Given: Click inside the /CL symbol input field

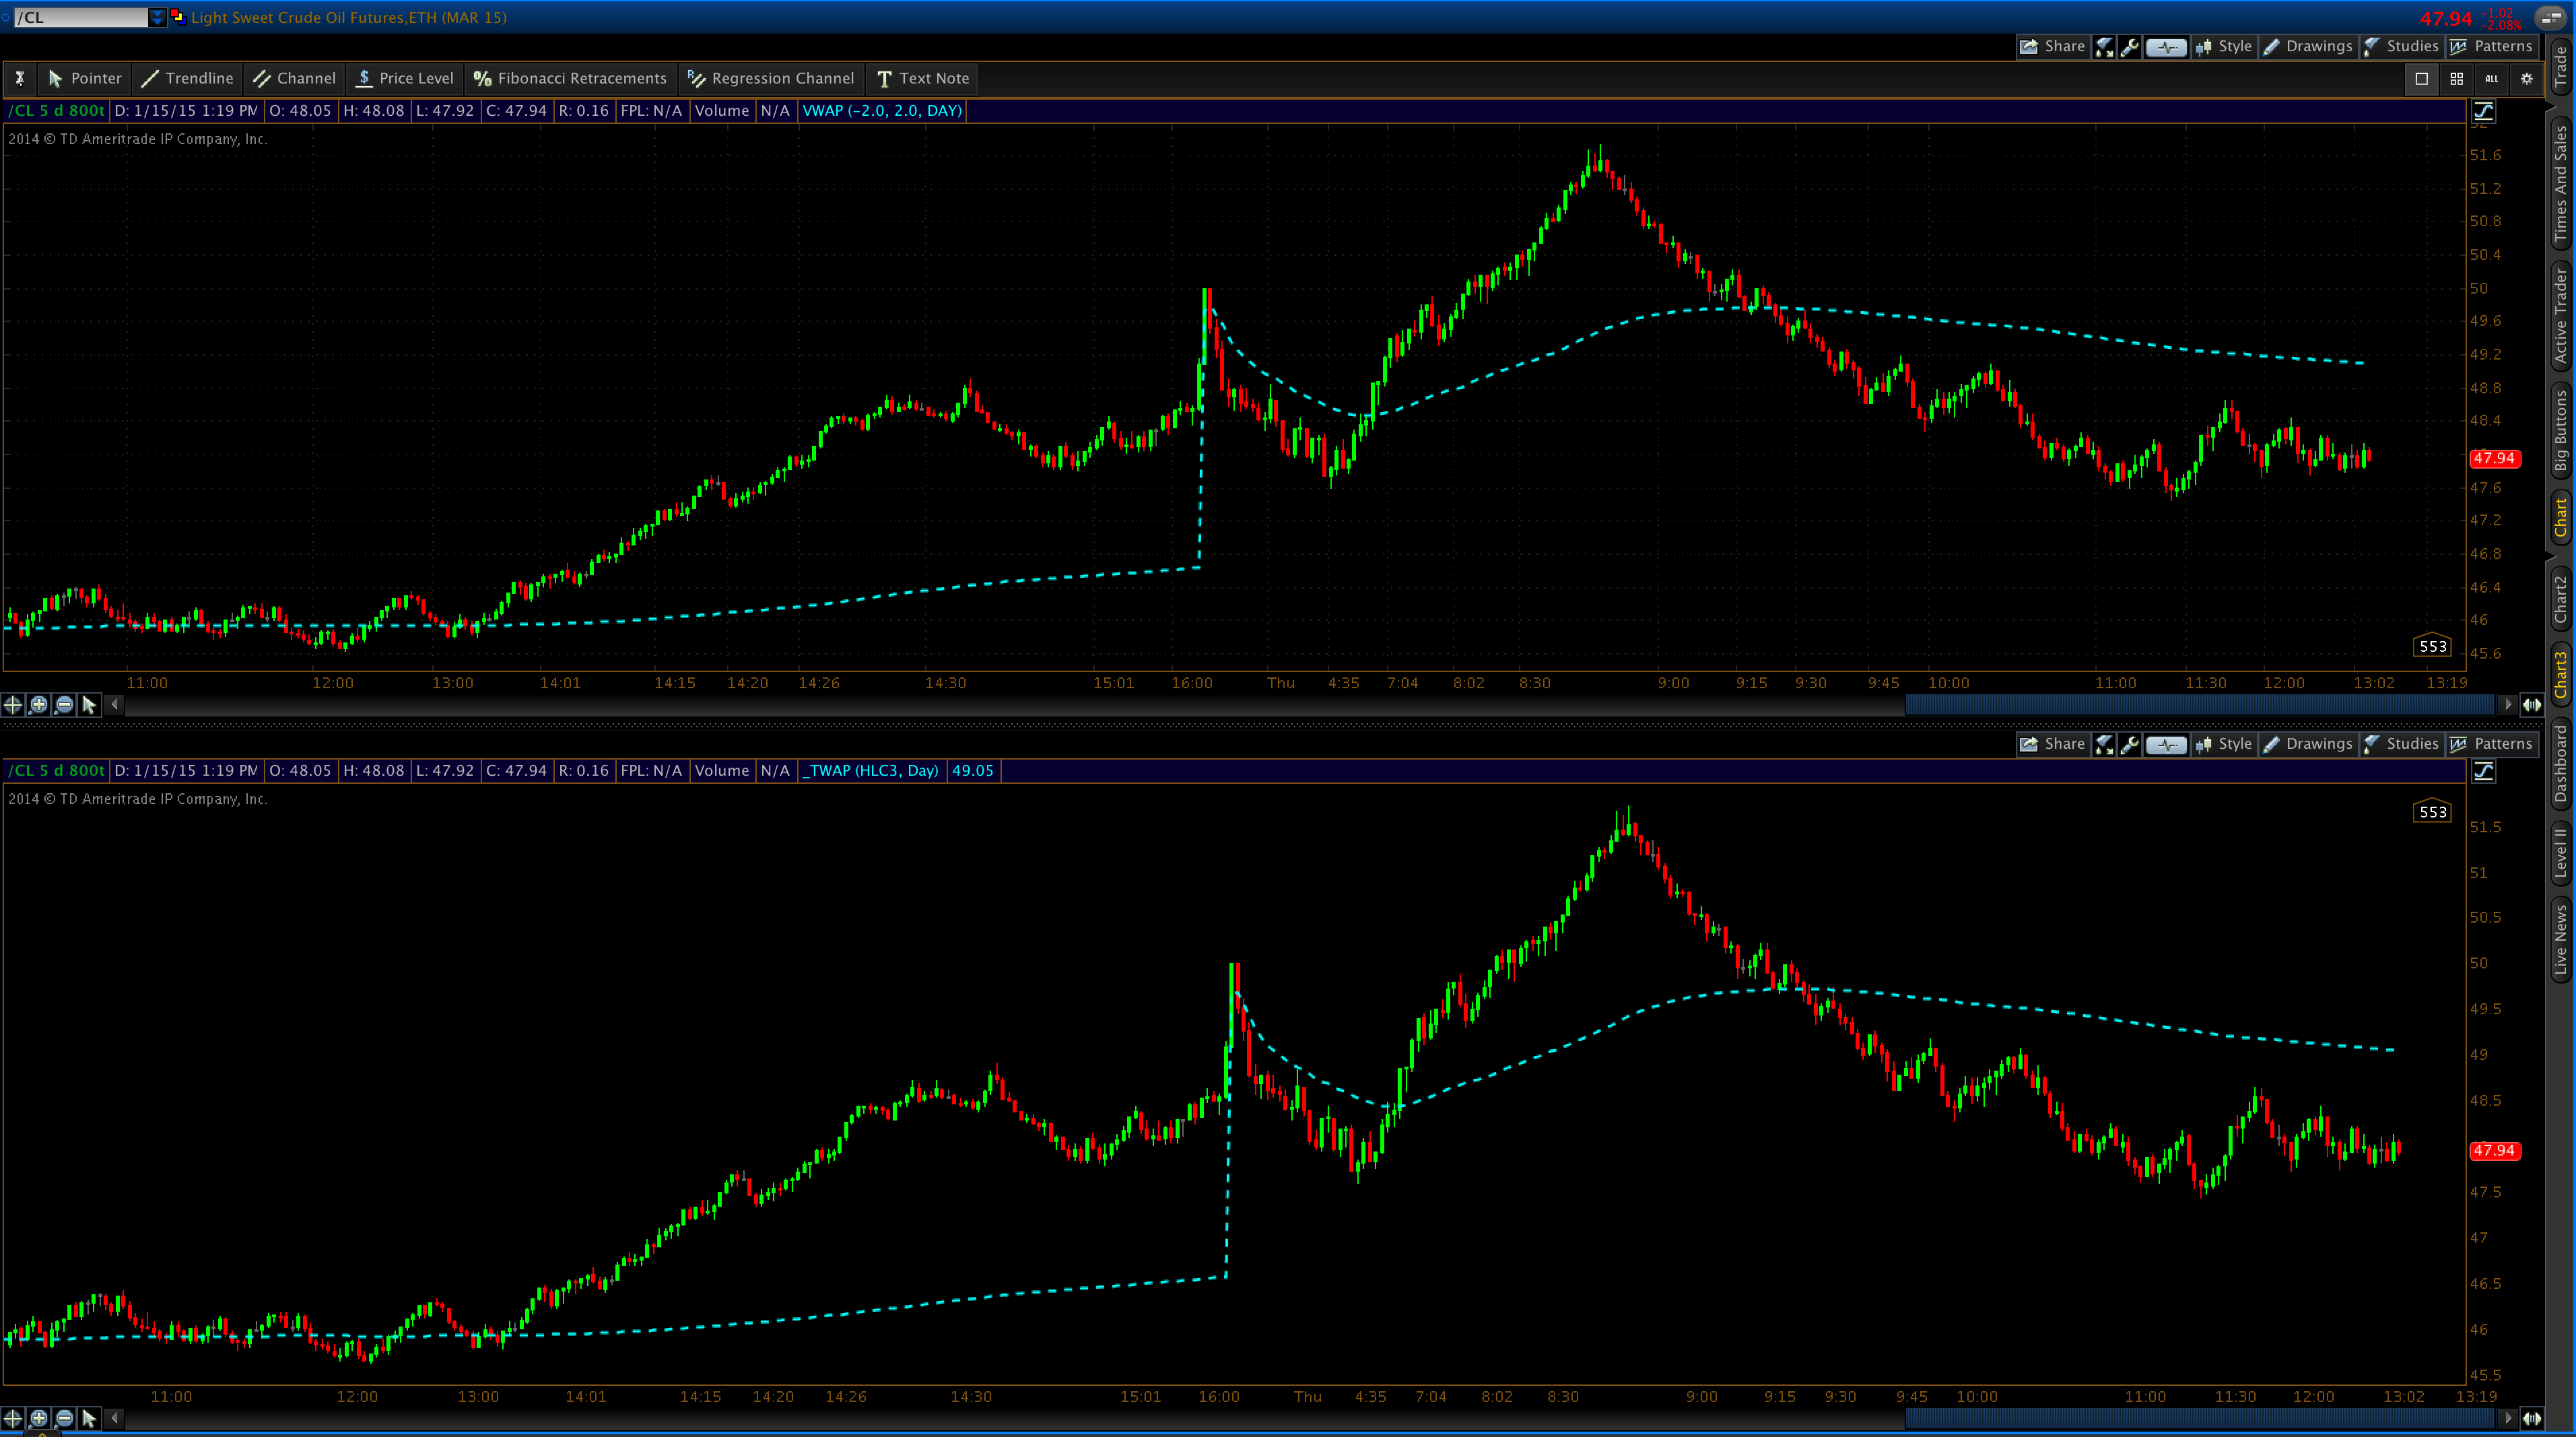Looking at the screenshot, I should pyautogui.click(x=81, y=17).
